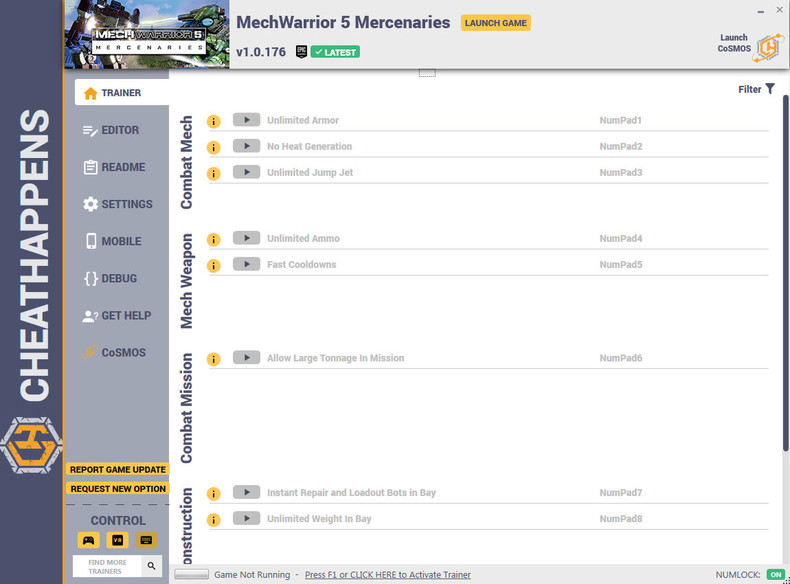Screen dimensions: 790x584
Task: Select the gamepad control icon
Action: [89, 540]
